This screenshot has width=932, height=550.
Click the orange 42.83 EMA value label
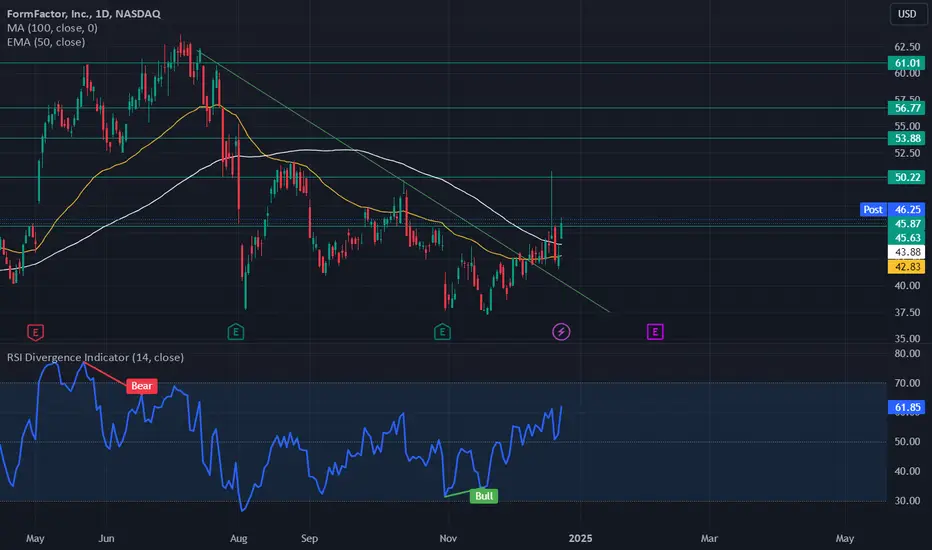click(x=906, y=266)
